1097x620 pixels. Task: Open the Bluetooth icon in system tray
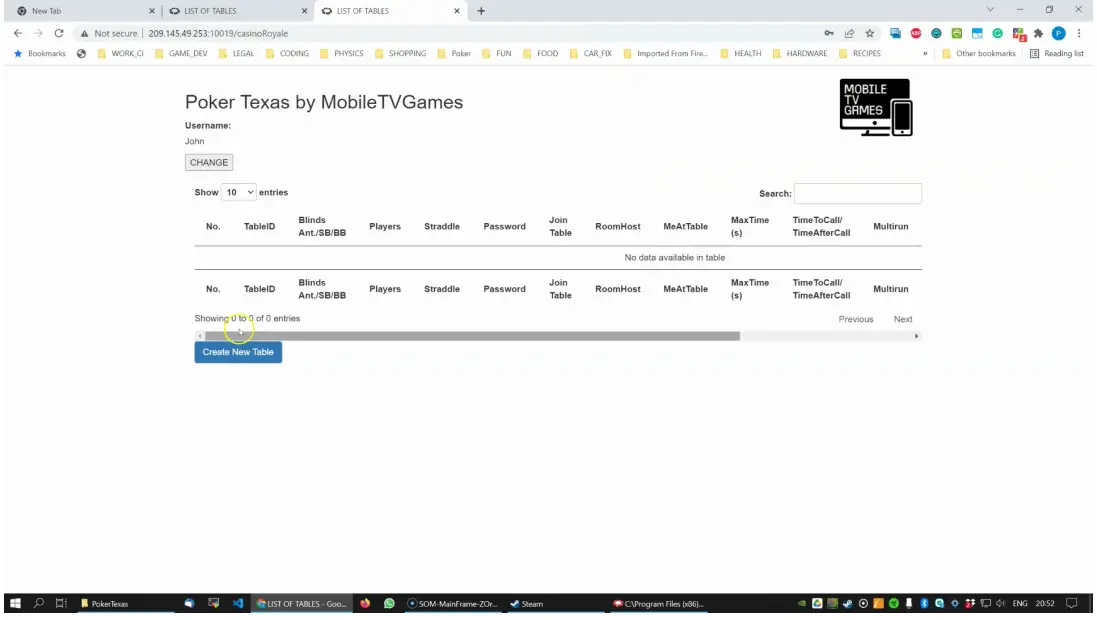[x=924, y=604]
